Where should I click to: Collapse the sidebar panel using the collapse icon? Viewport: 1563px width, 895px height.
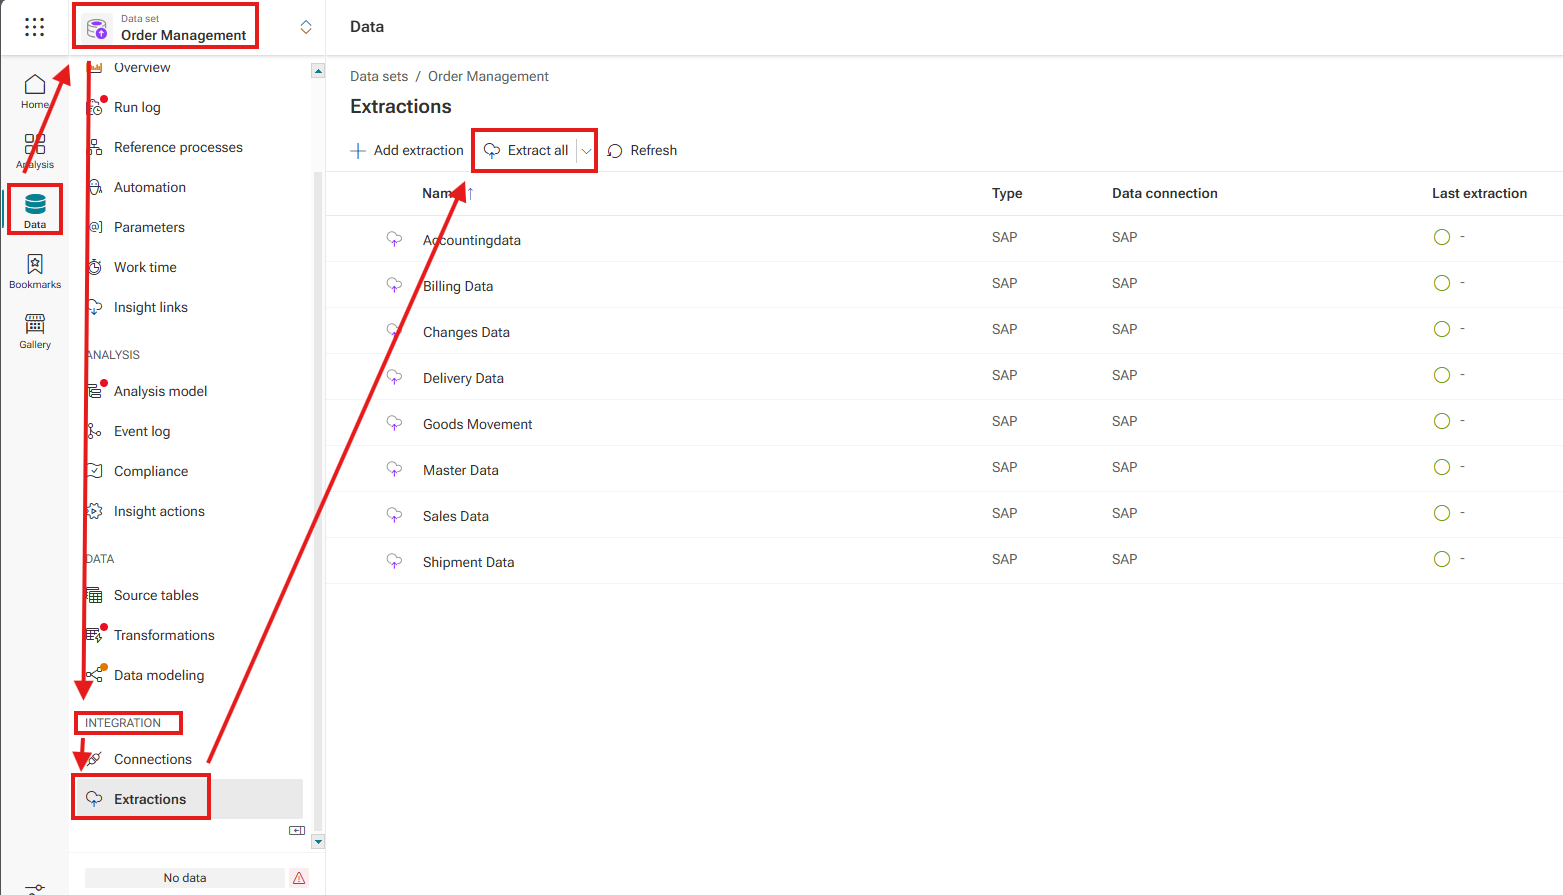pos(297,830)
